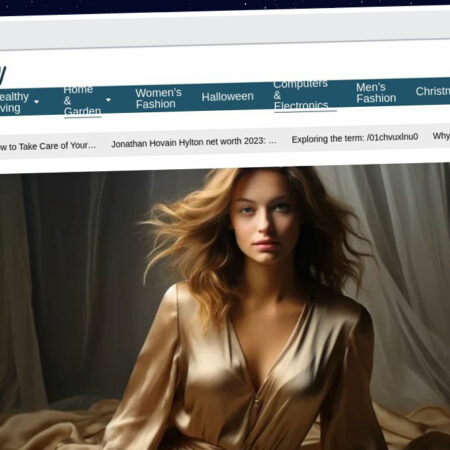Image resolution: width=450 pixels, height=450 pixels.
Task: Open the Home & Garden menu item
Action: coord(82,100)
